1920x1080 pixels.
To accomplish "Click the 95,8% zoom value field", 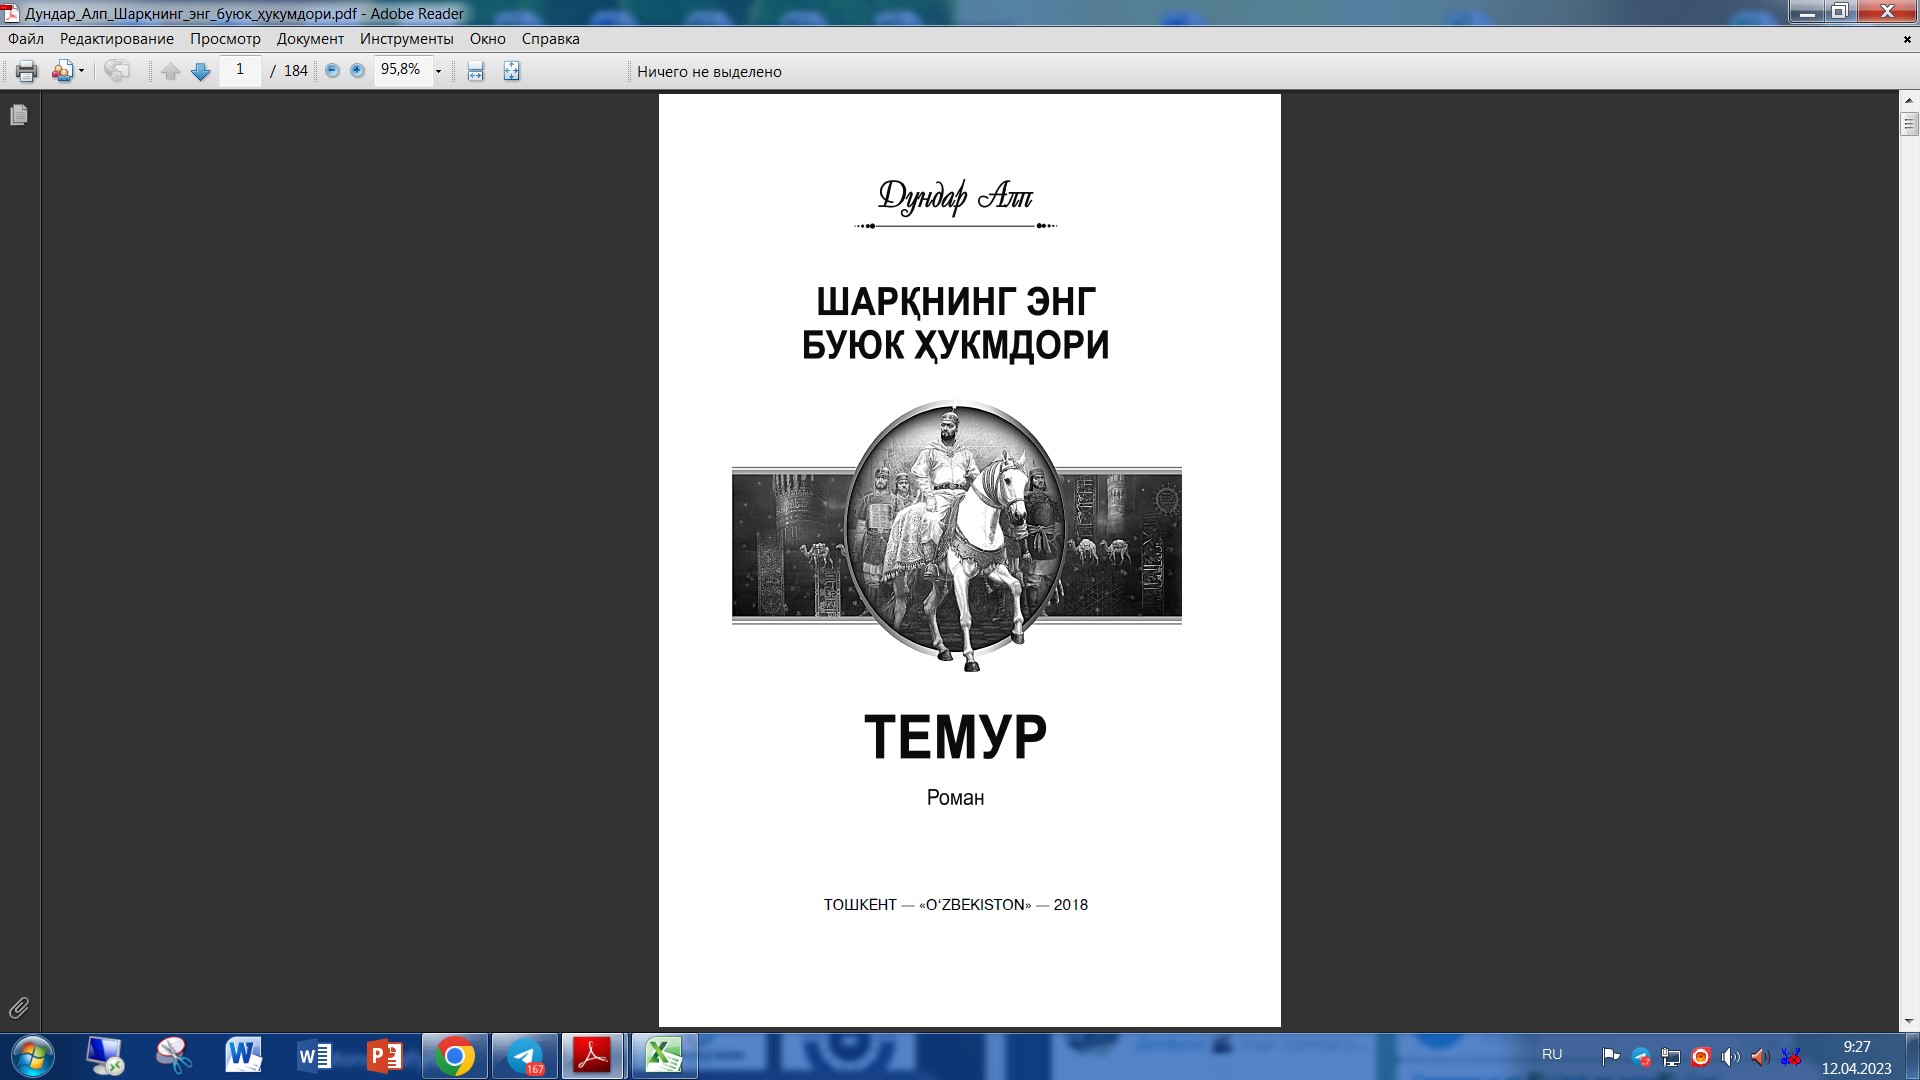I will click(x=402, y=70).
